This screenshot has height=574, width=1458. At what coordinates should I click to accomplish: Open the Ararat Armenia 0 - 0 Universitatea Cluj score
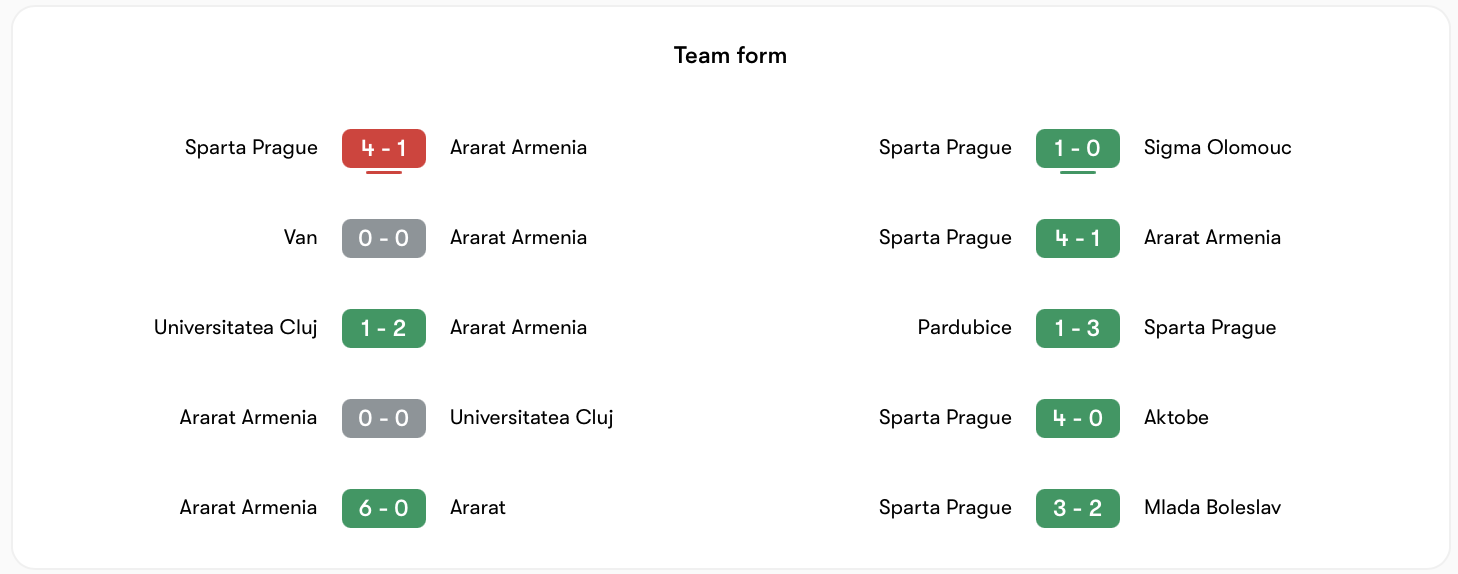tap(384, 418)
